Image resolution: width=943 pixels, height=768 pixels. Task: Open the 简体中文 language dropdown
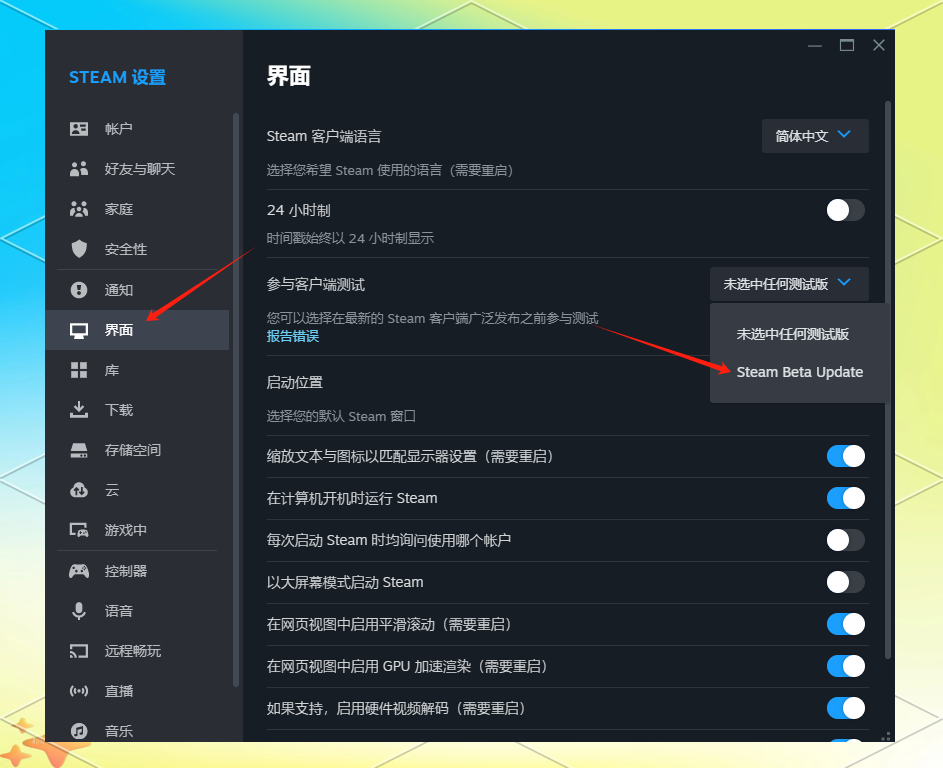(x=815, y=136)
